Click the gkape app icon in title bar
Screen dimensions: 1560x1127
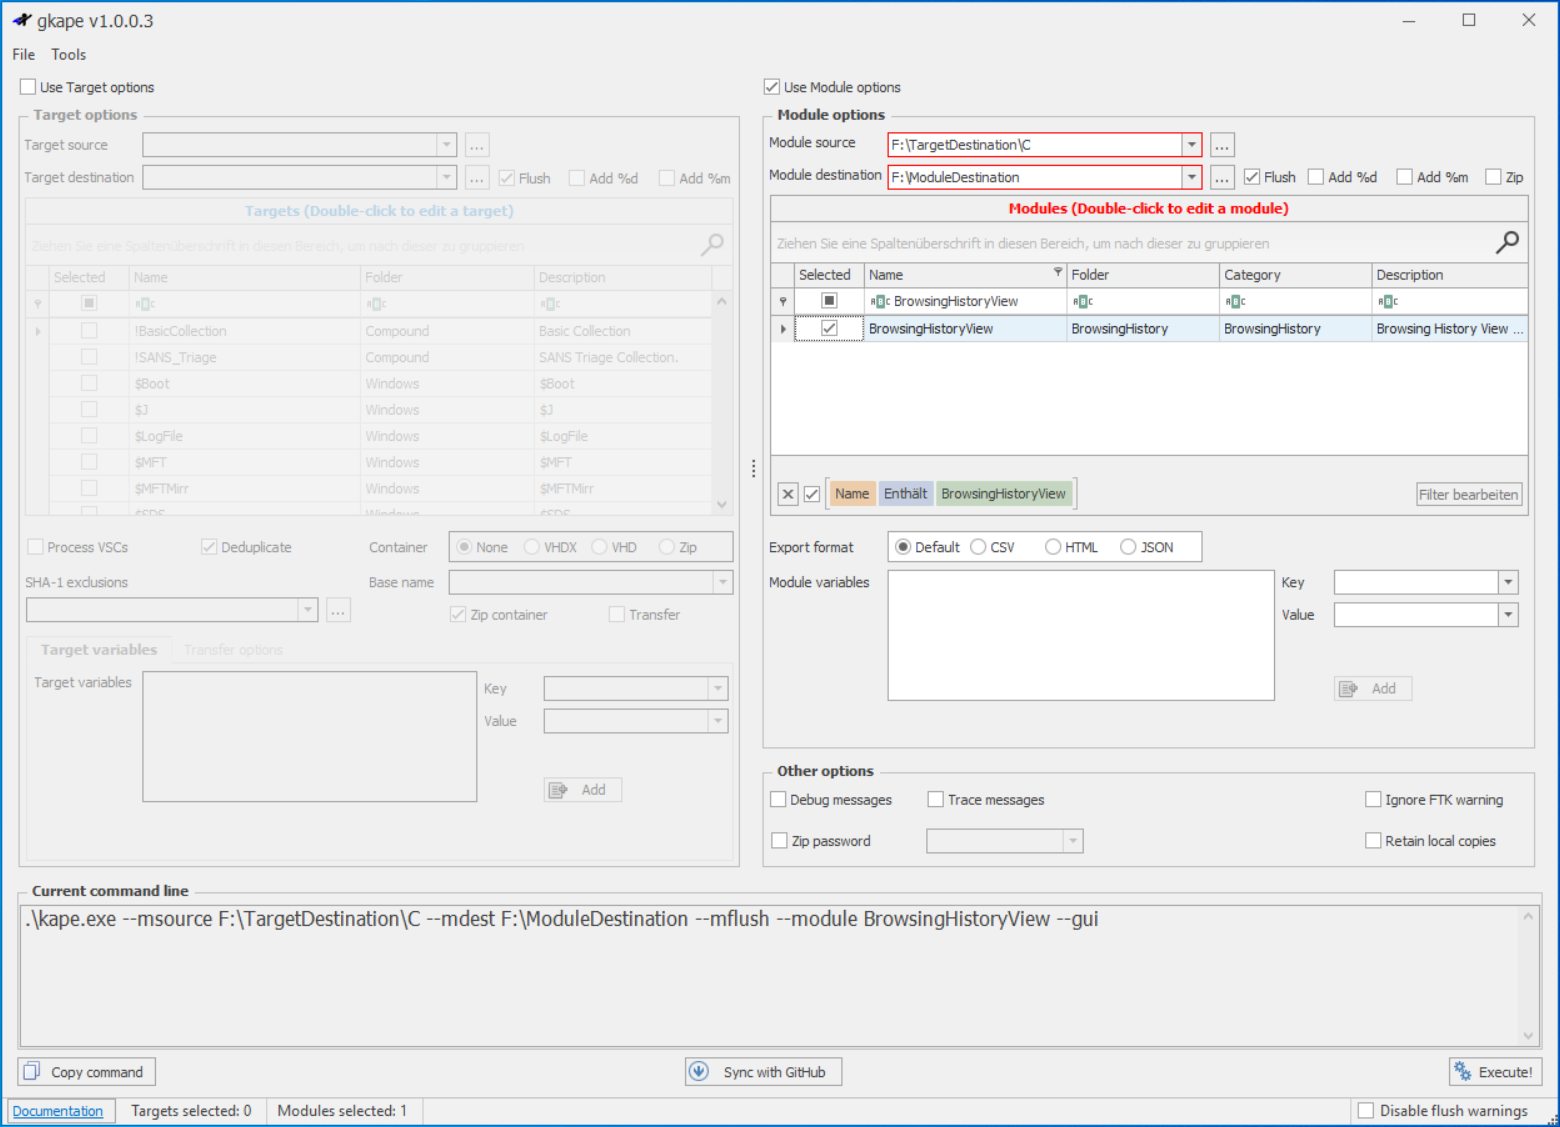pos(22,20)
